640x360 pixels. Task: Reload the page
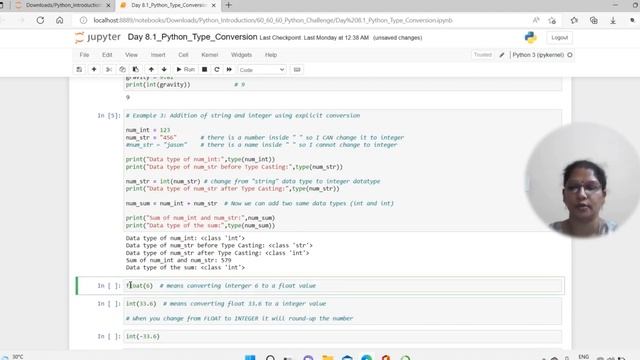[x=40, y=20]
